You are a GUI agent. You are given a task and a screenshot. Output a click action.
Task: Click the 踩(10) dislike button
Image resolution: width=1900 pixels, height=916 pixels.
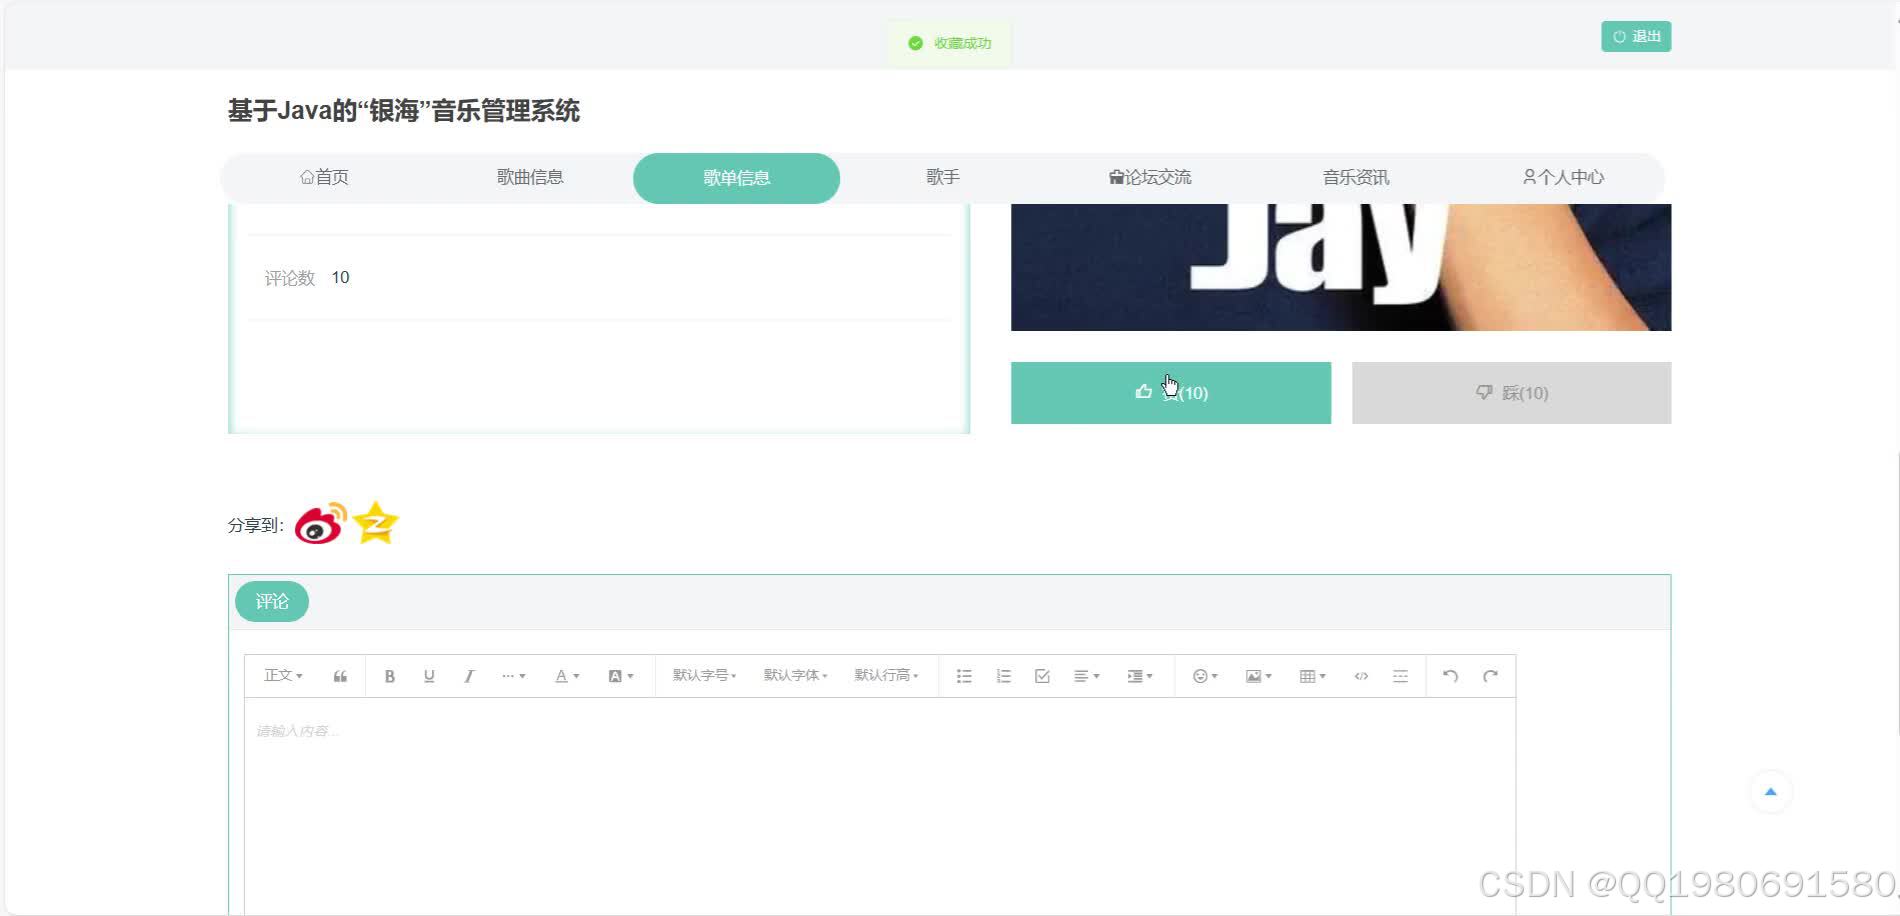[x=1511, y=392]
